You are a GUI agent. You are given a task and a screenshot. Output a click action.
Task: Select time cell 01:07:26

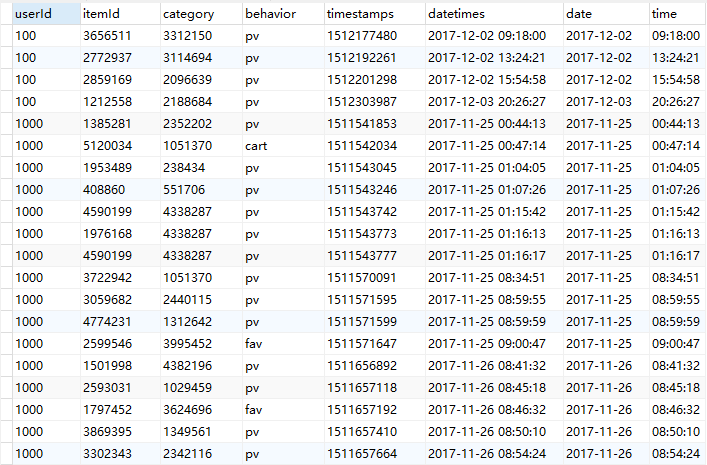point(678,190)
